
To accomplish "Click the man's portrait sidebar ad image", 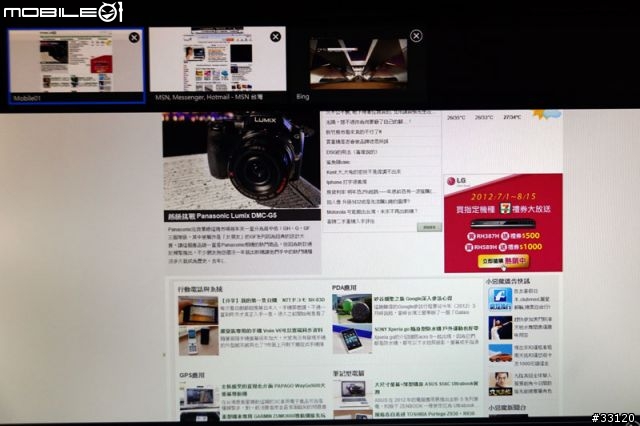I will tap(500, 384).
